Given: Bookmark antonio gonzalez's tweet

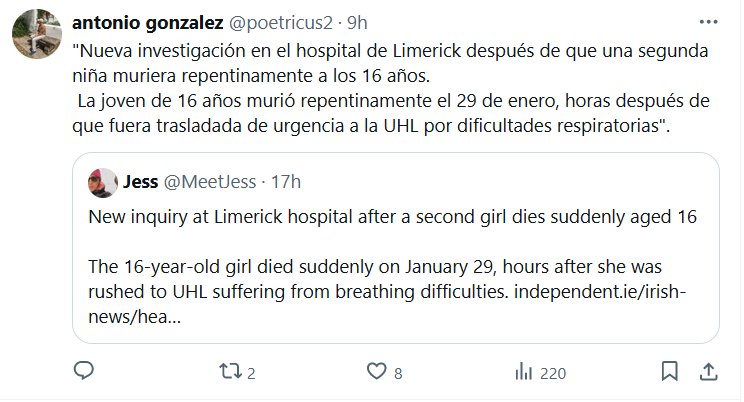Looking at the screenshot, I should (x=670, y=373).
